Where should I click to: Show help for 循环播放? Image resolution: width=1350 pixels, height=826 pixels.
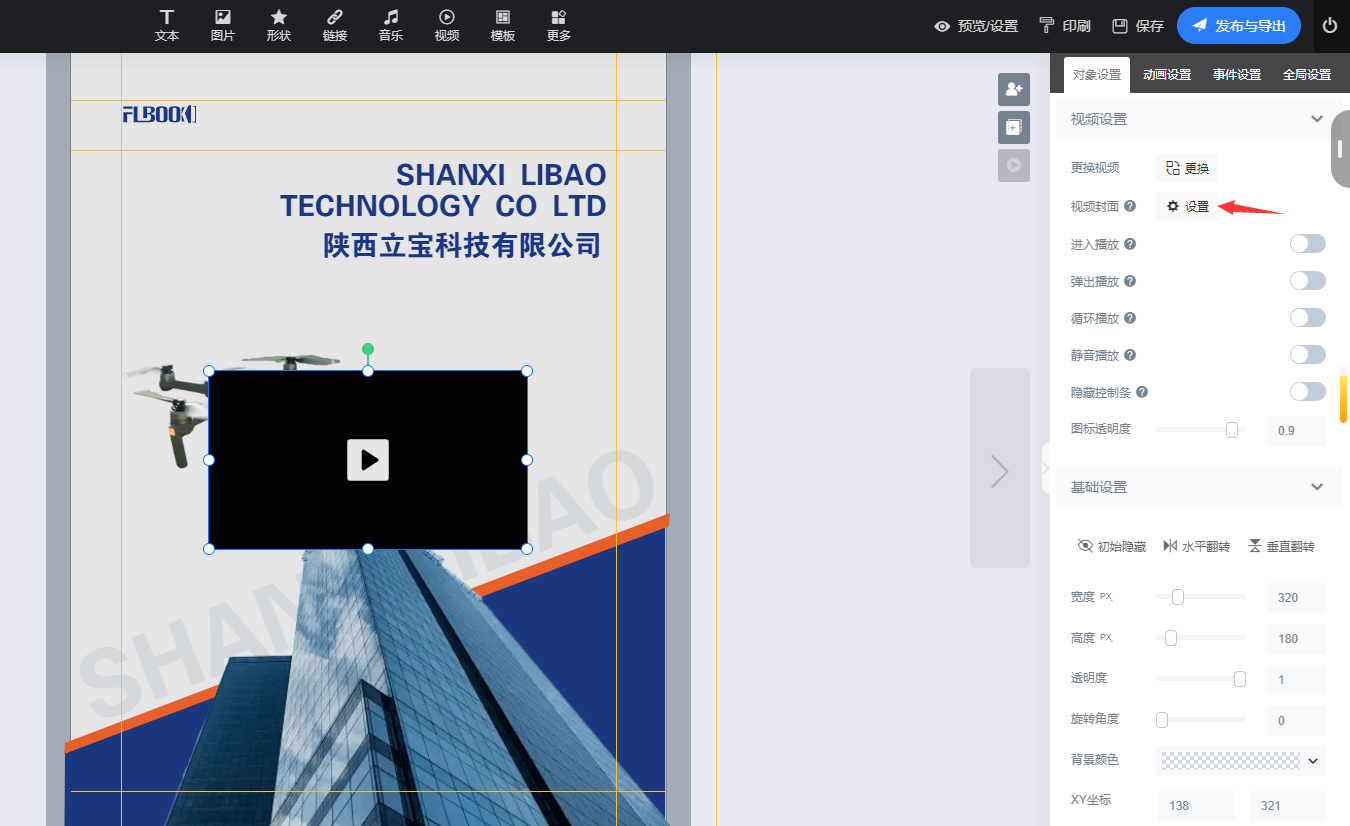1130,318
